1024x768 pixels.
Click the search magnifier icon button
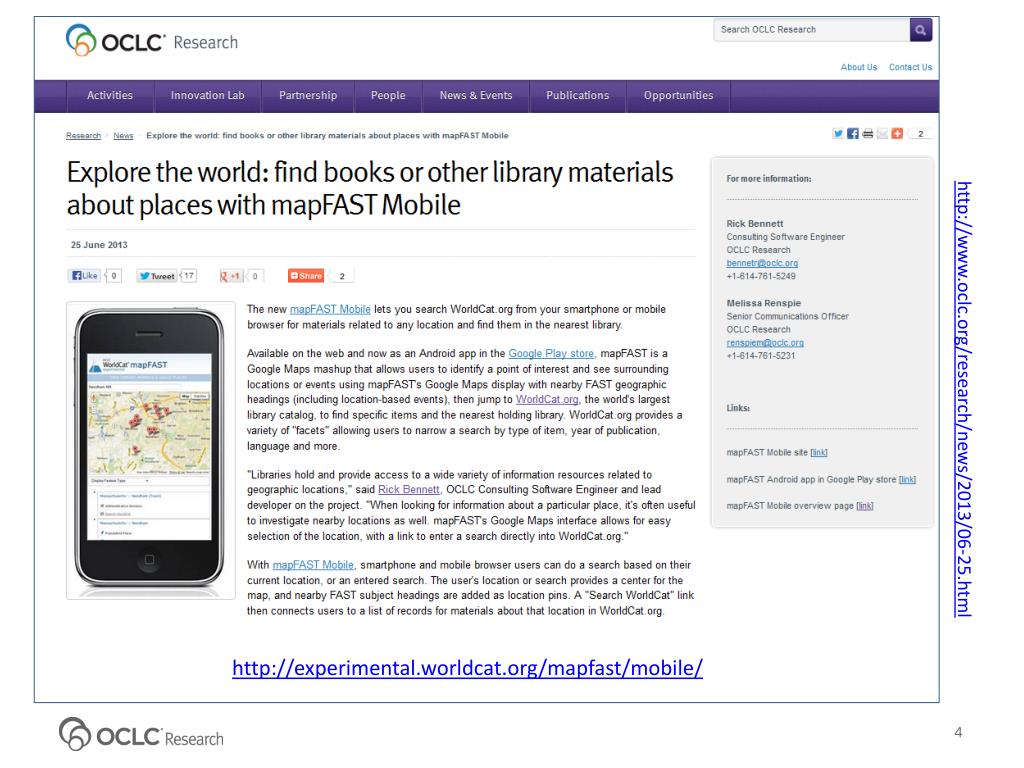click(x=920, y=29)
